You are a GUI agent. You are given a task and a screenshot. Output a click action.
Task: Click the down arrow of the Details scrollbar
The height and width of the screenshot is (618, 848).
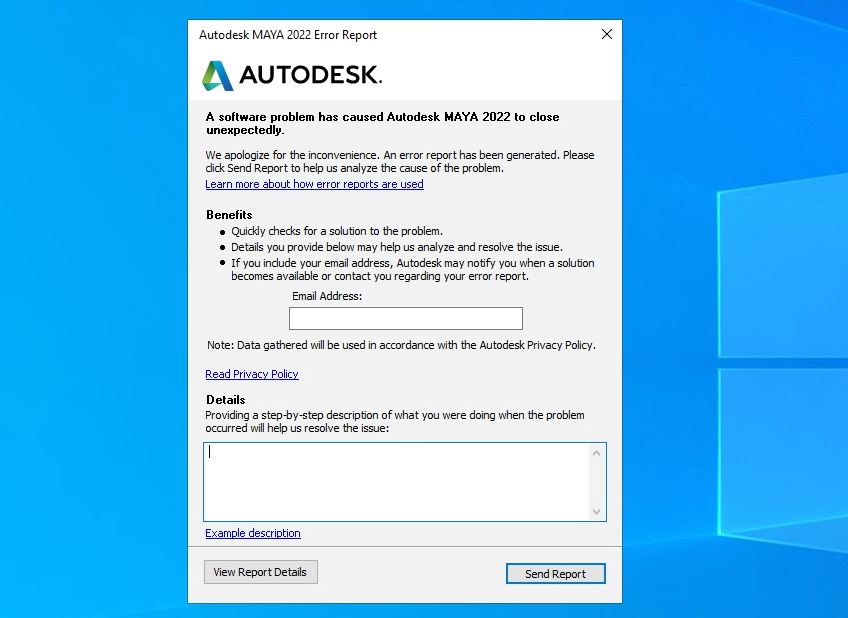click(x=597, y=511)
